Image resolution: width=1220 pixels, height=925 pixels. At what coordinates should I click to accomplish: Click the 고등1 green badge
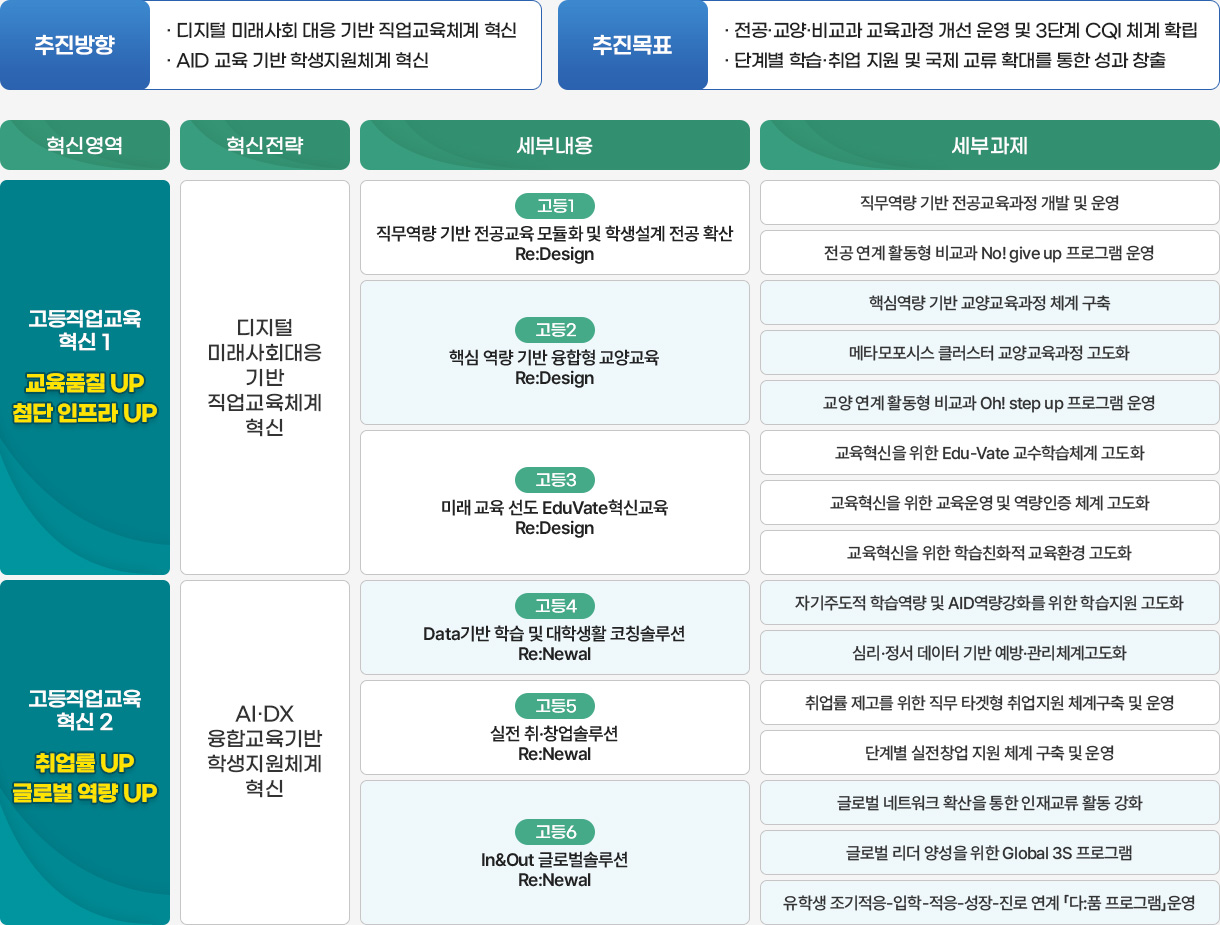click(x=555, y=206)
